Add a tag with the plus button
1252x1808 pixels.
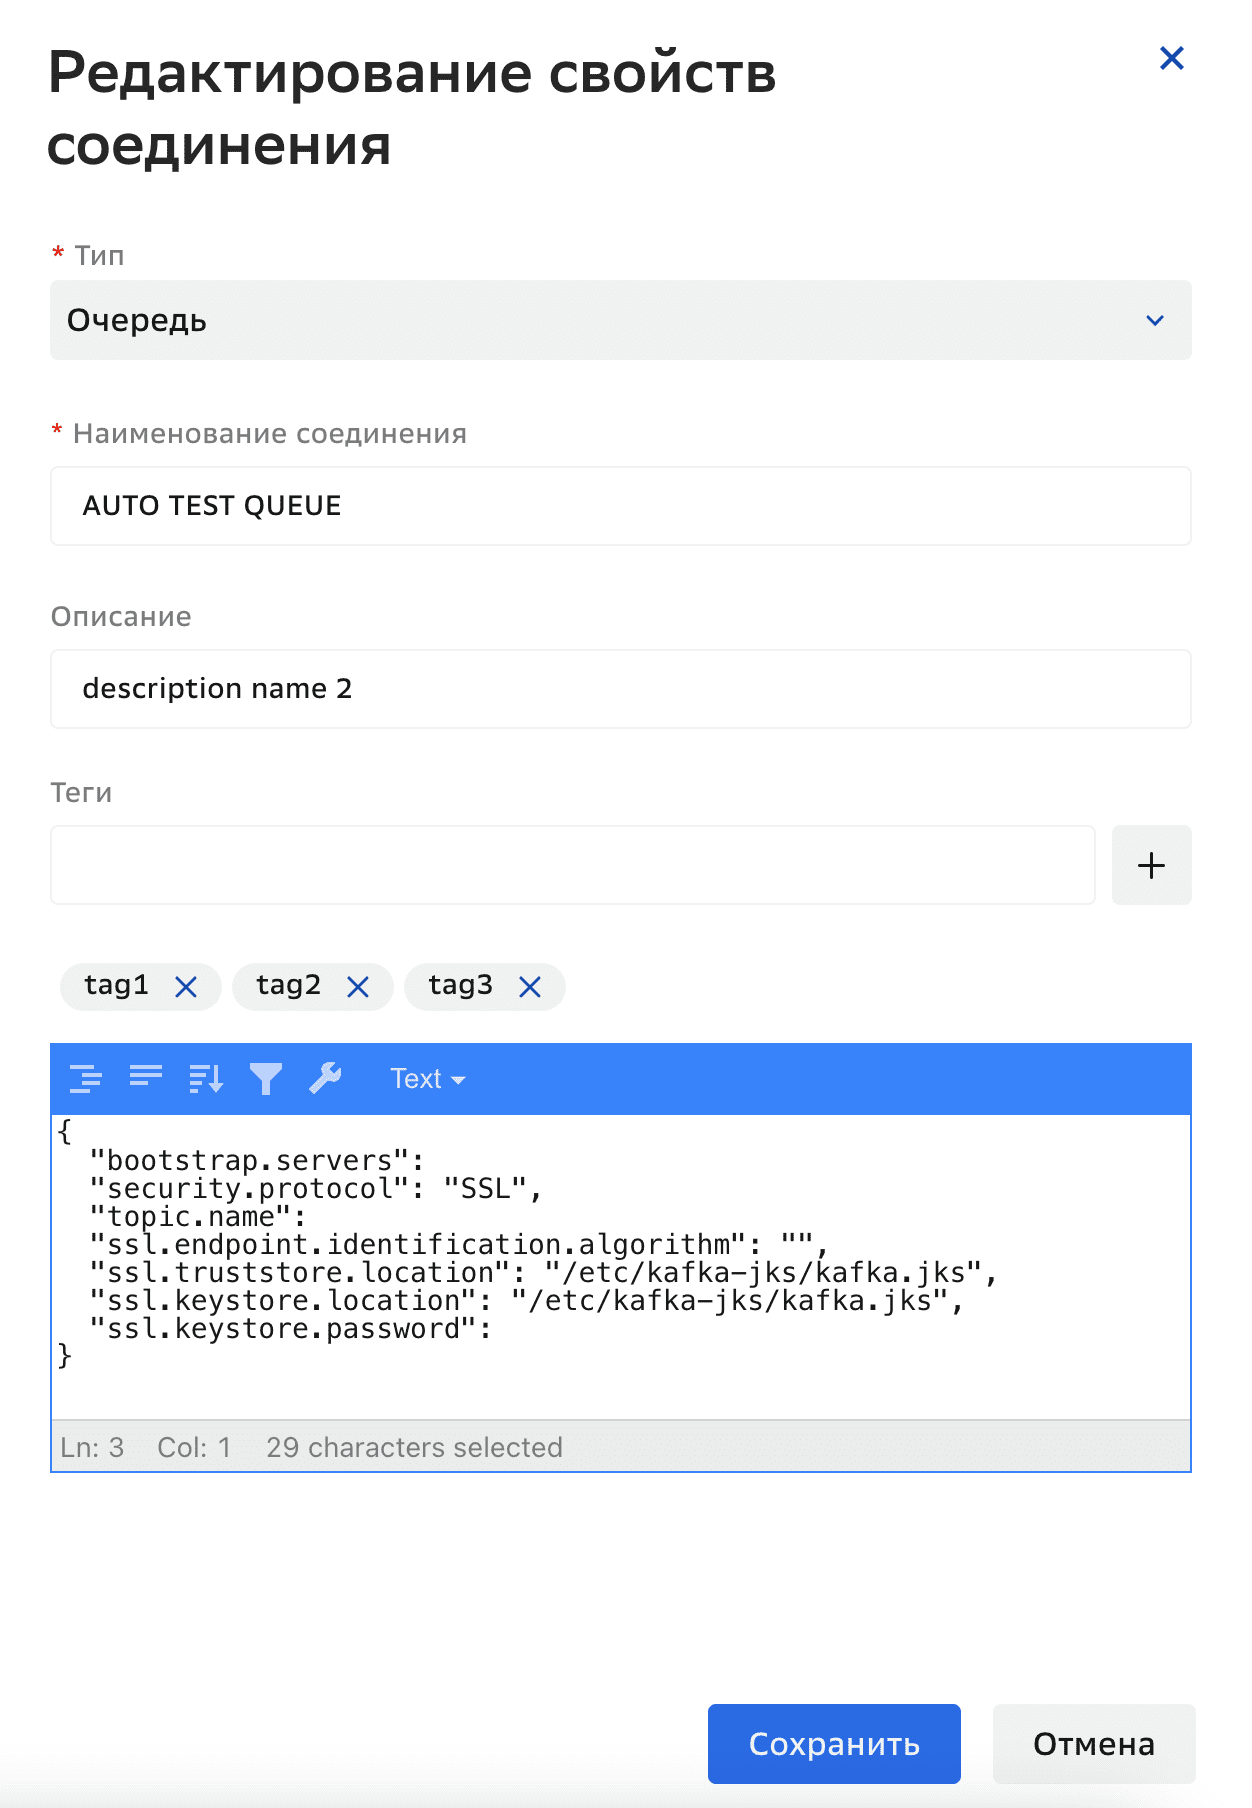coord(1151,865)
